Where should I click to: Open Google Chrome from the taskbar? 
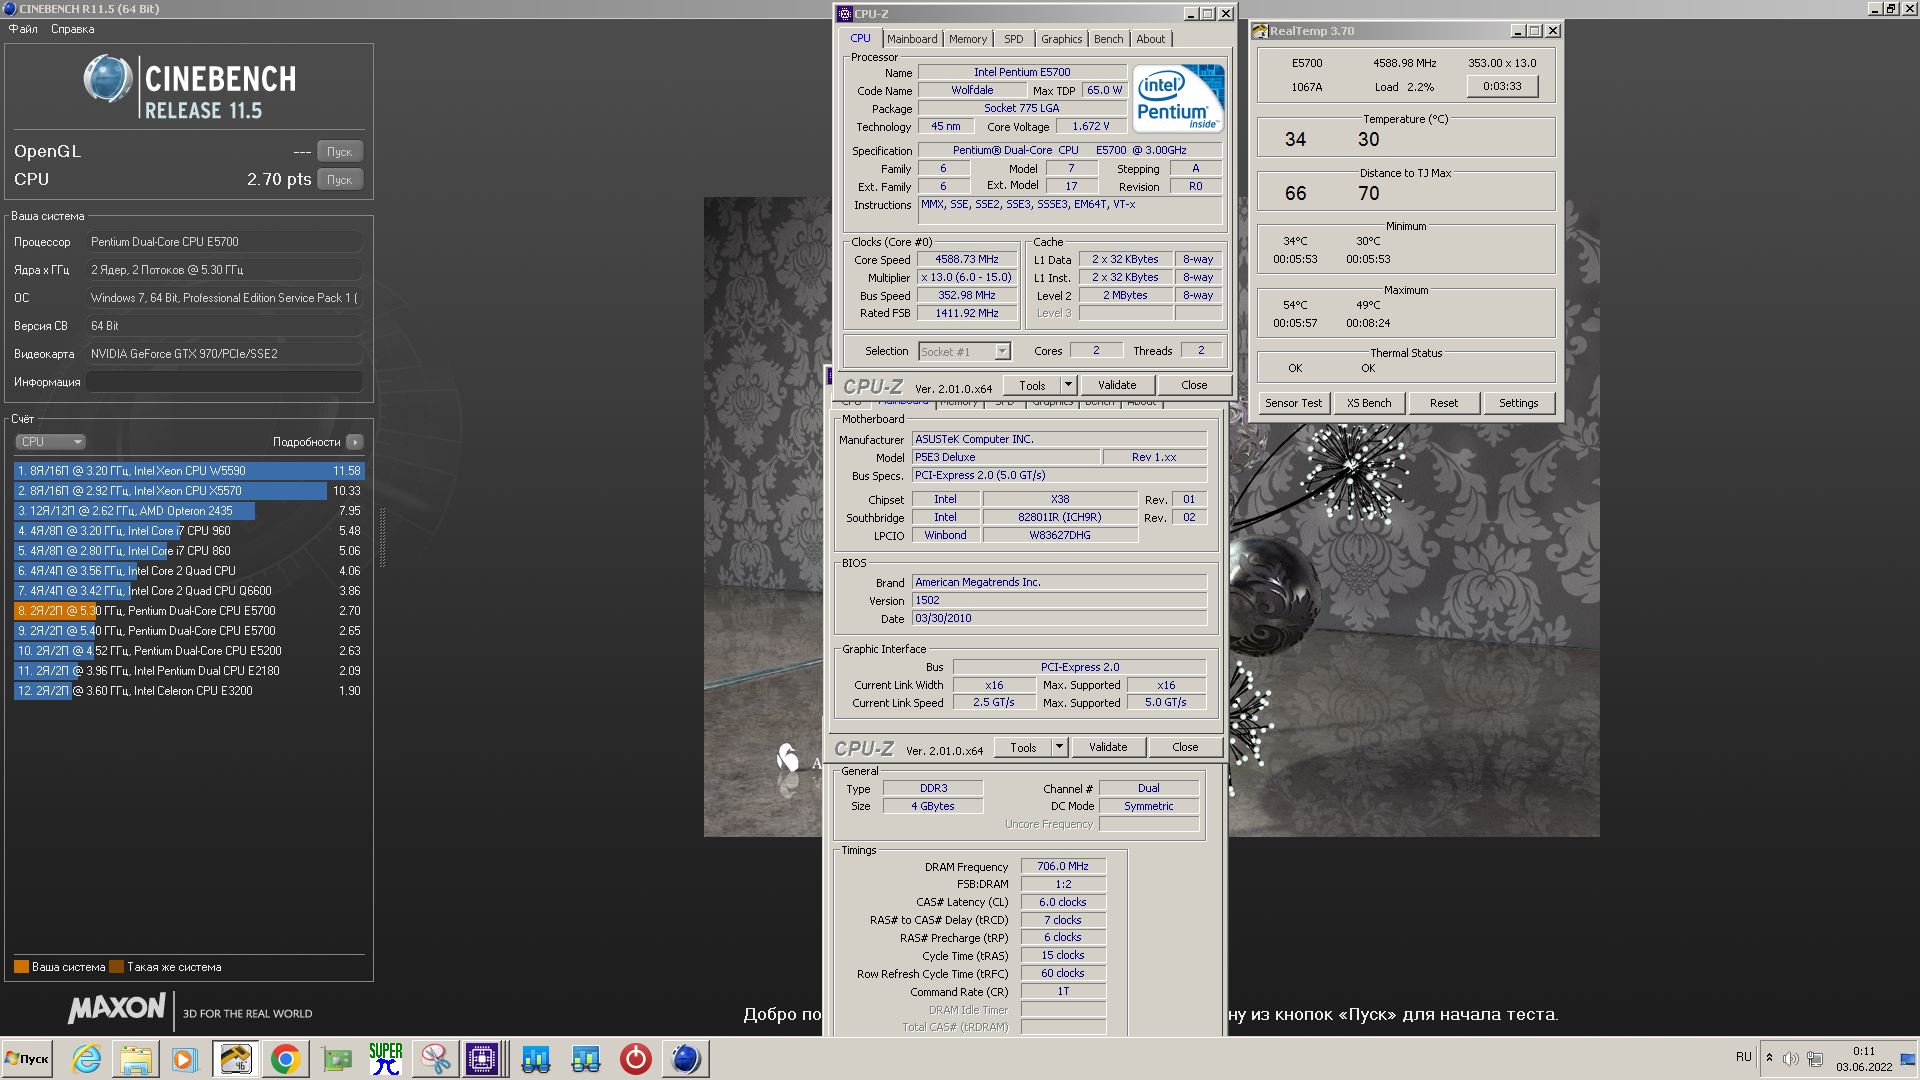(x=286, y=1059)
